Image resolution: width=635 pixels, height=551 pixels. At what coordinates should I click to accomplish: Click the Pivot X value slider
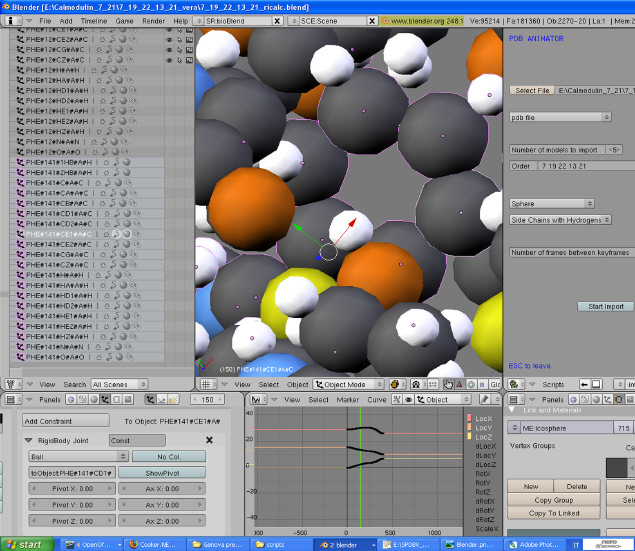[71, 488]
